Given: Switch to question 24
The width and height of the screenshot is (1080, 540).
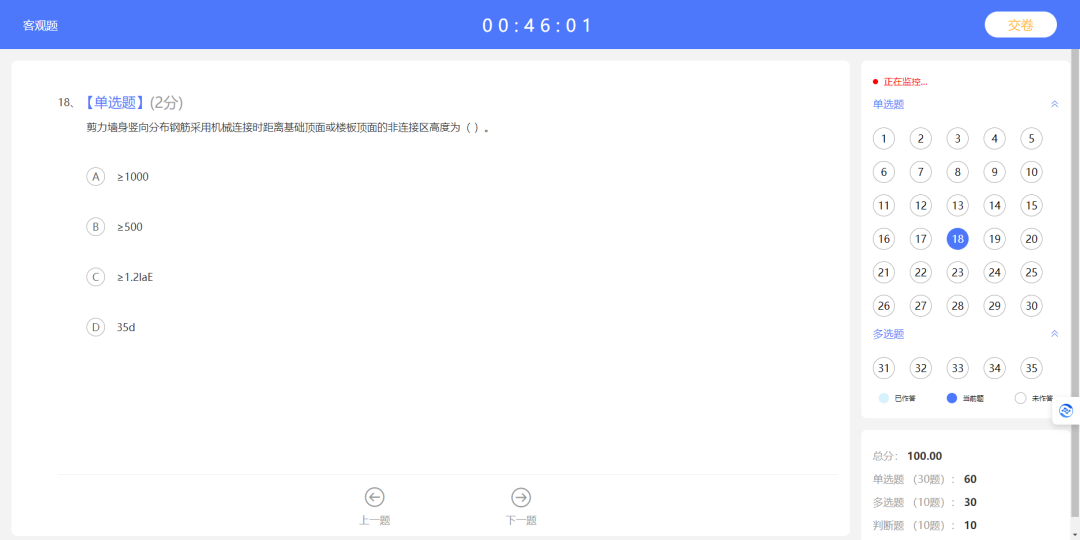Looking at the screenshot, I should (x=994, y=272).
